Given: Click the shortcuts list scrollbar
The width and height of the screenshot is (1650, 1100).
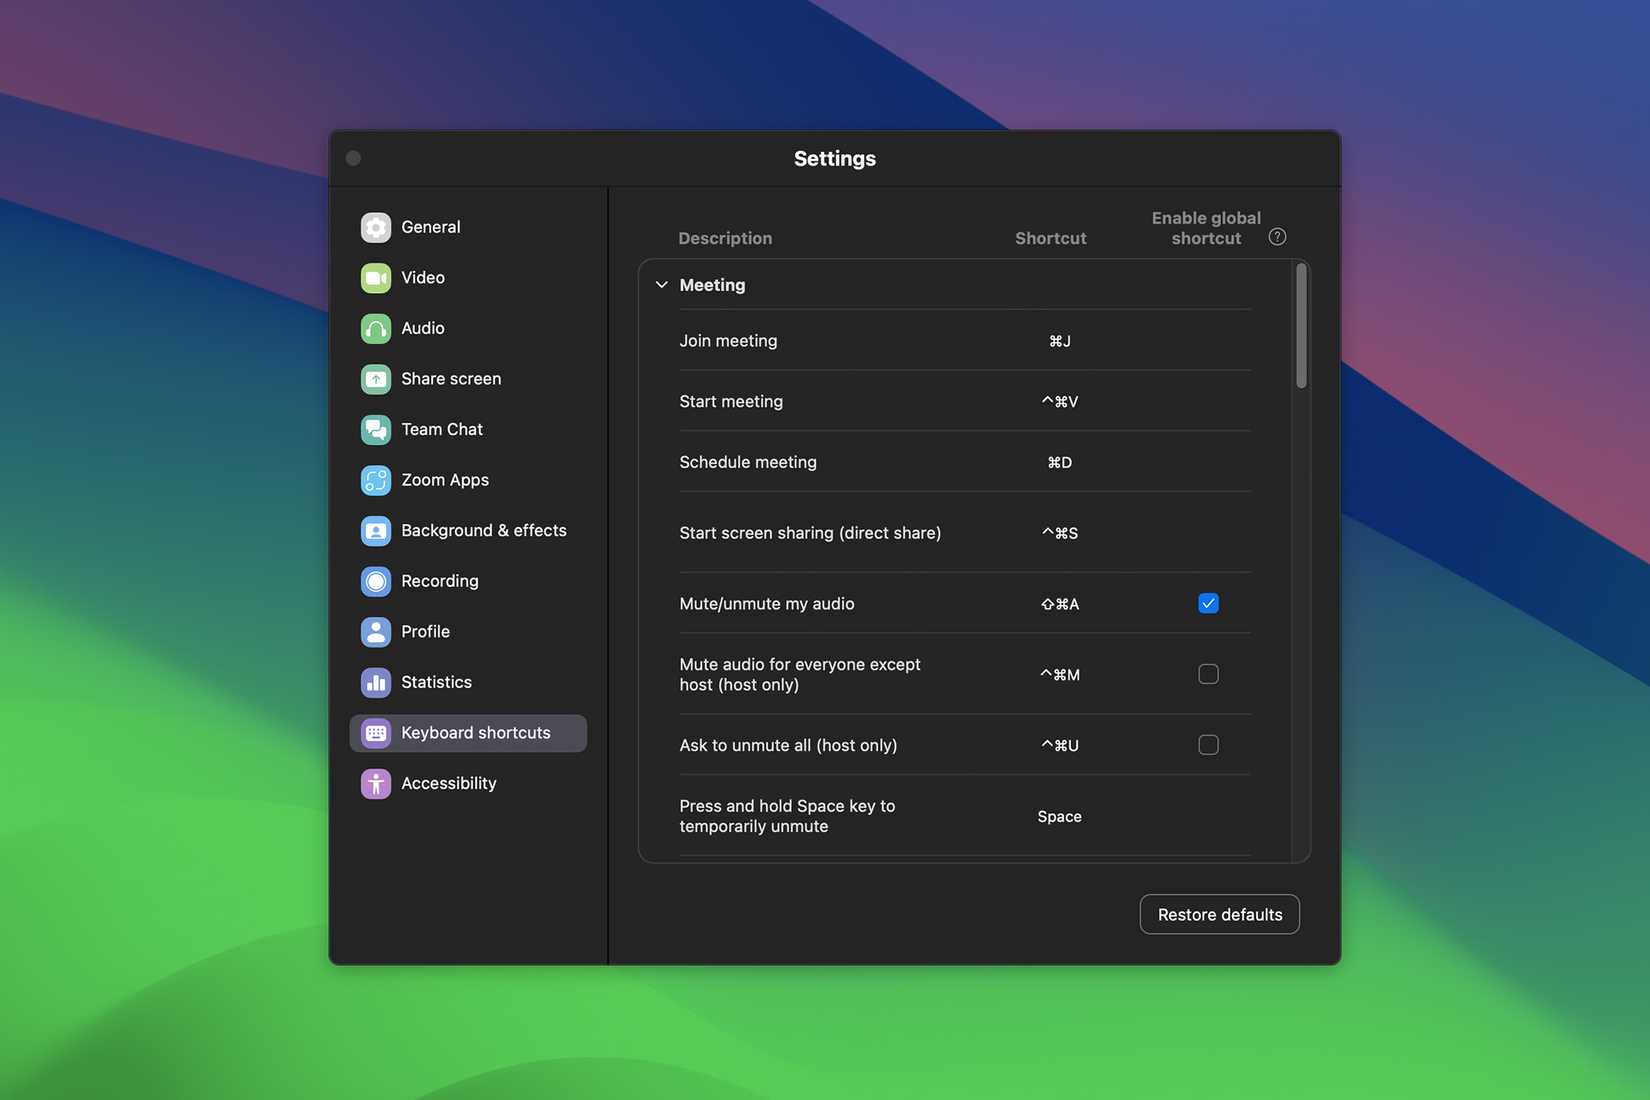Looking at the screenshot, I should pos(1301,326).
